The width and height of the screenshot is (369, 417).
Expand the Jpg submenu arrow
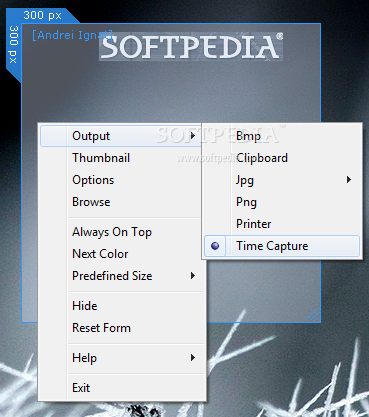(x=349, y=180)
